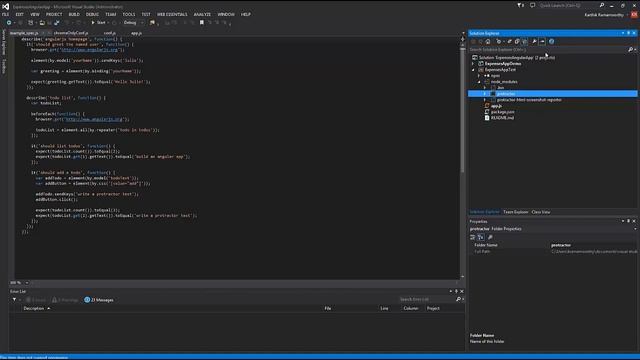Toggle Messages filter in Error List

(99, 300)
